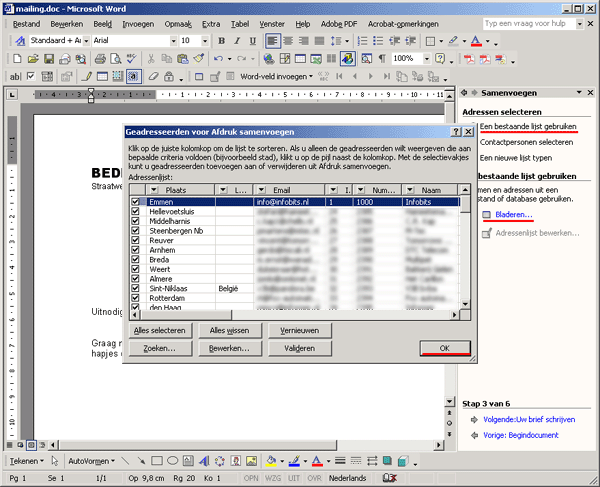The height and width of the screenshot is (487, 600).
Task: Click the Bladeren link in task pane
Action: pyautogui.click(x=514, y=215)
